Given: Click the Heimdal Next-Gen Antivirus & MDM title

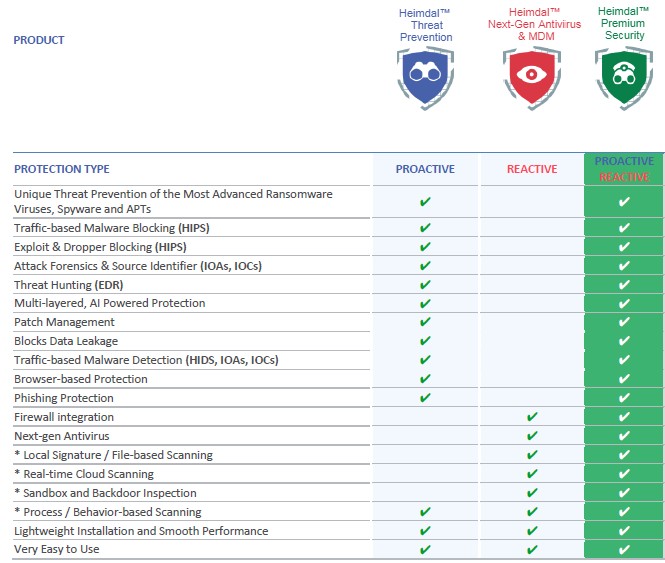Looking at the screenshot, I should 528,24.
